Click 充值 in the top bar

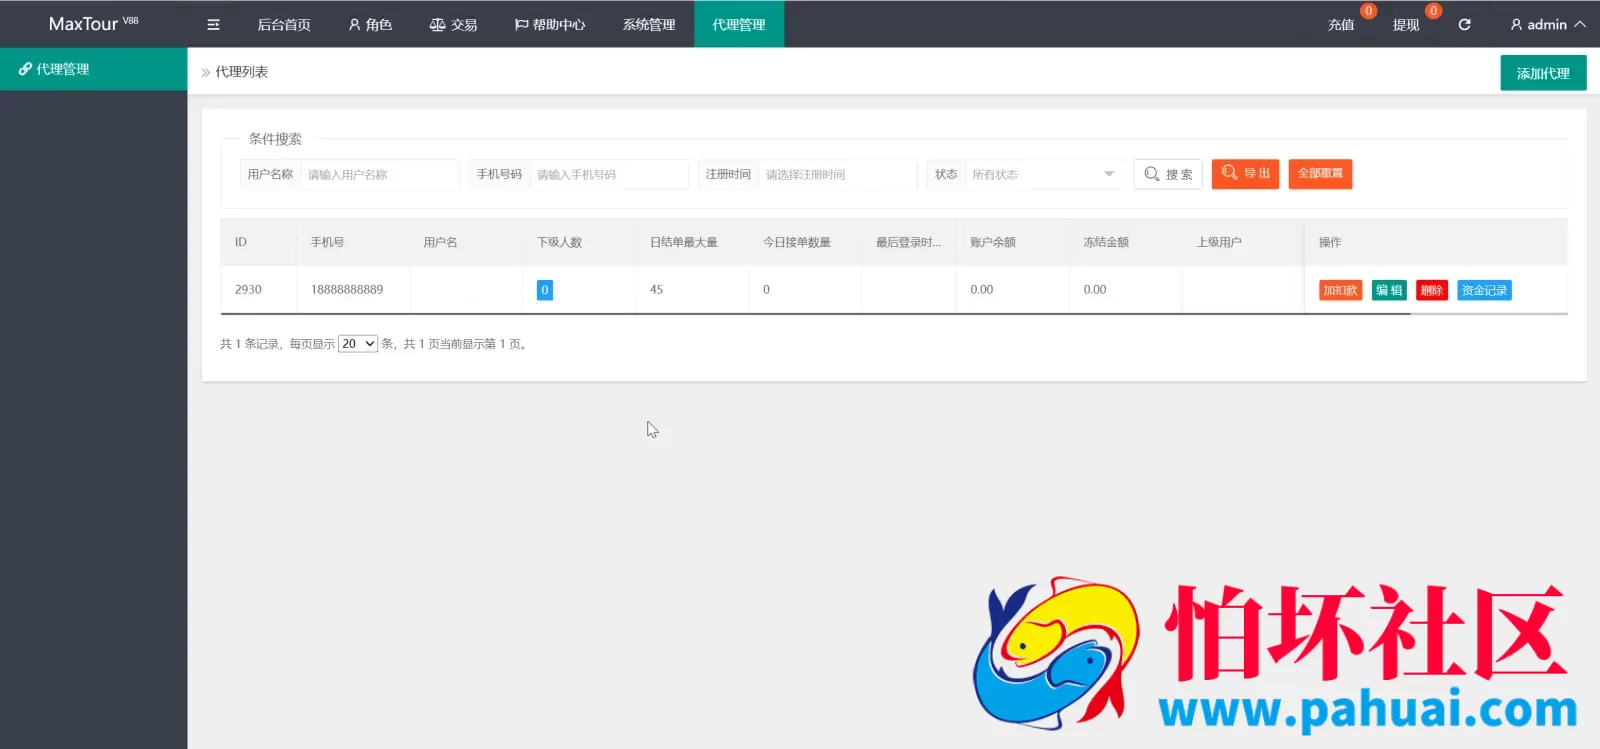click(1341, 25)
